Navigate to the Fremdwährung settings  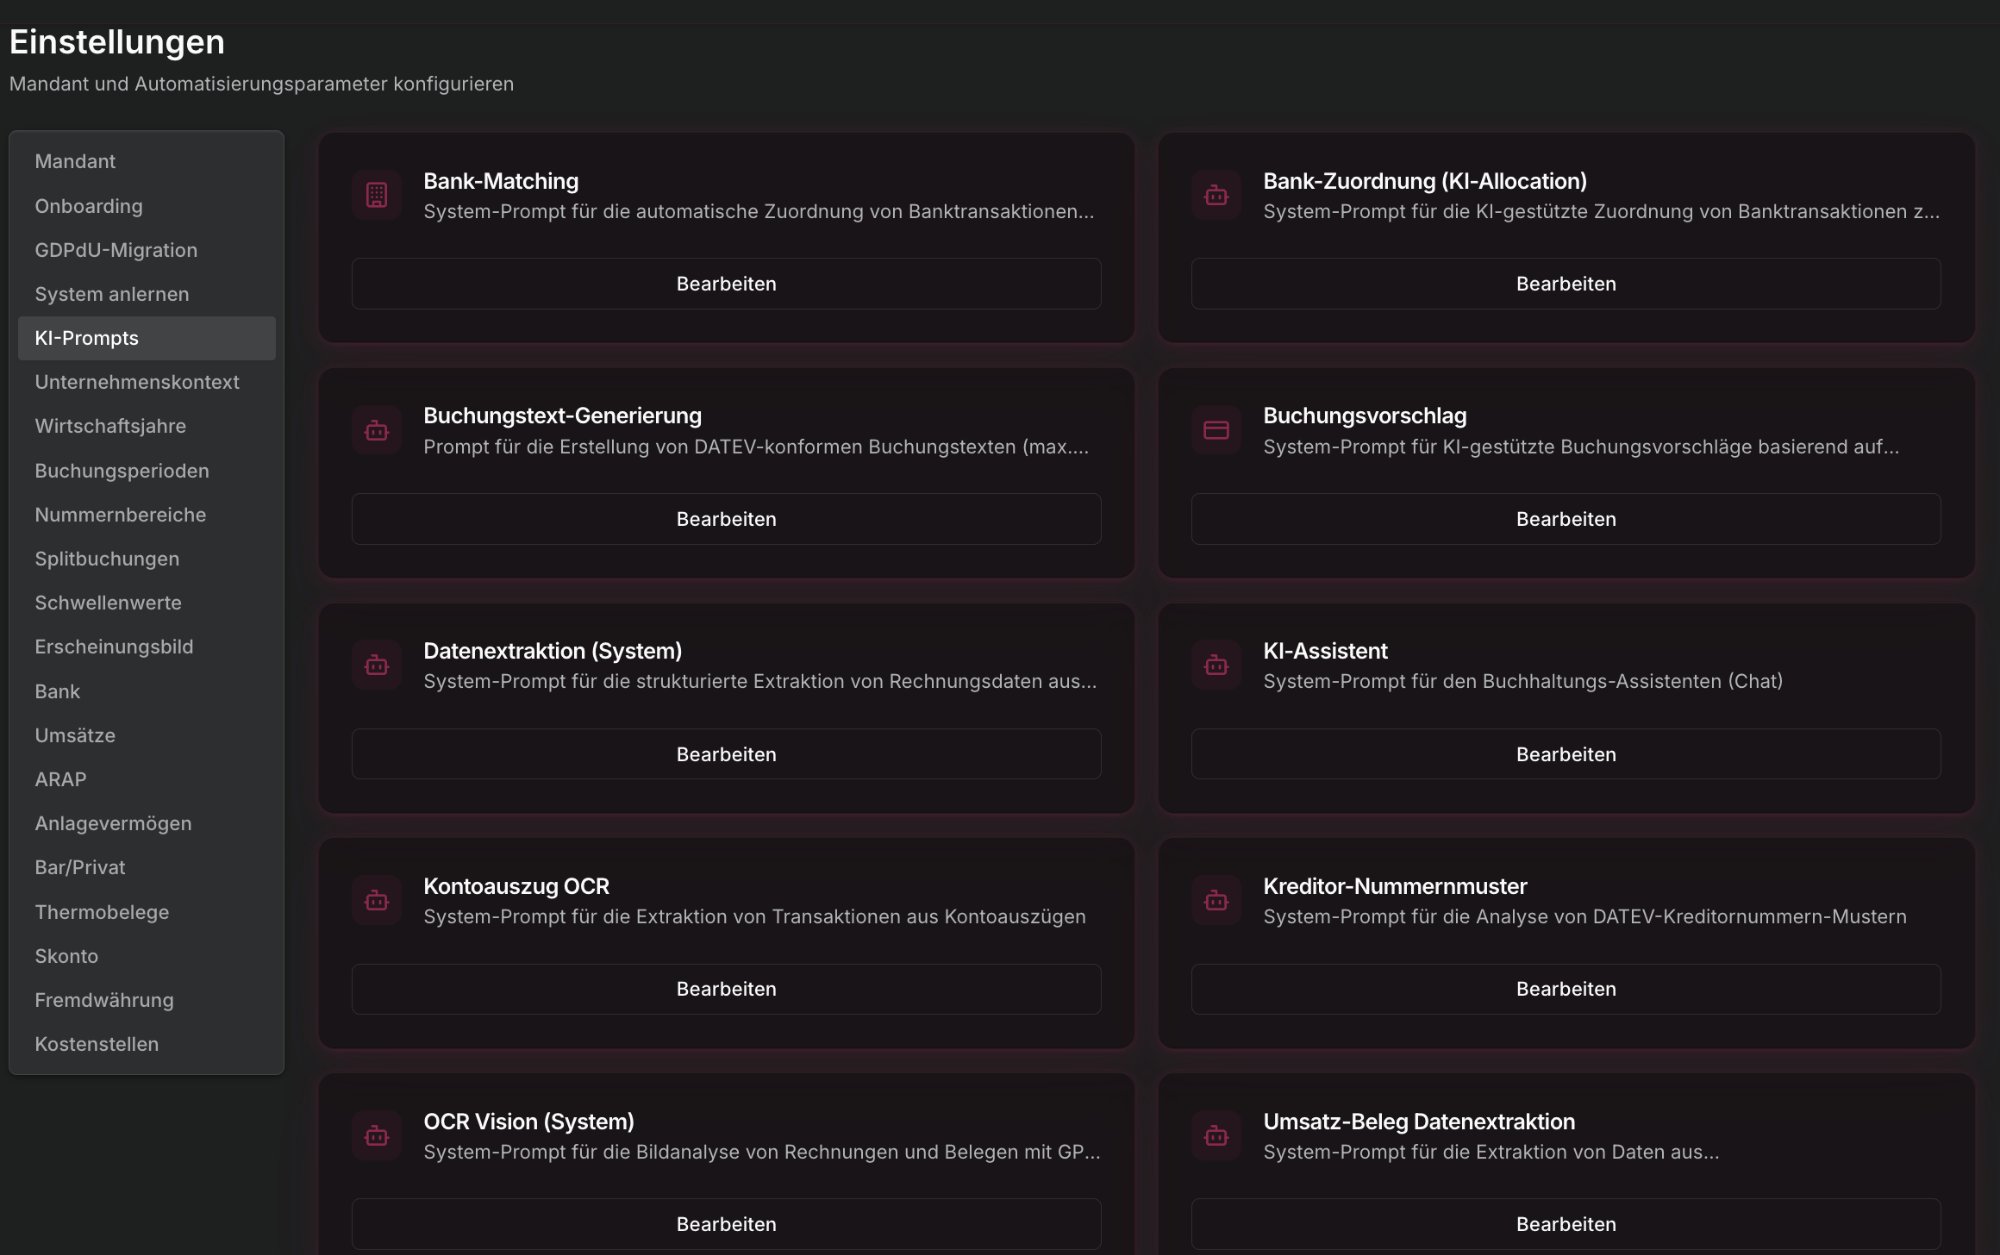point(104,1000)
